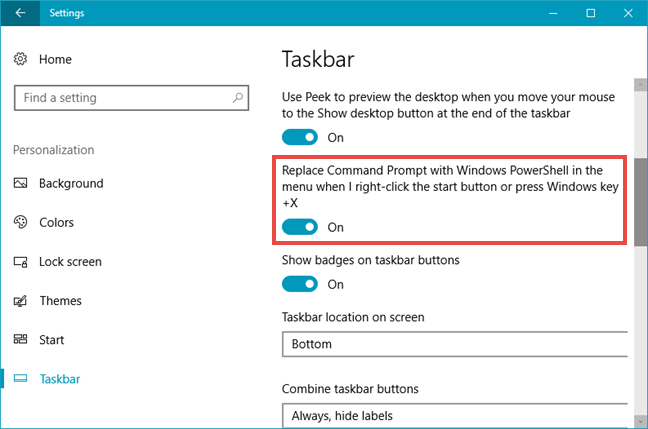Viewport: 648px width, 429px height.
Task: Select the Taskbar sidebar icon
Action: [x=20, y=378]
